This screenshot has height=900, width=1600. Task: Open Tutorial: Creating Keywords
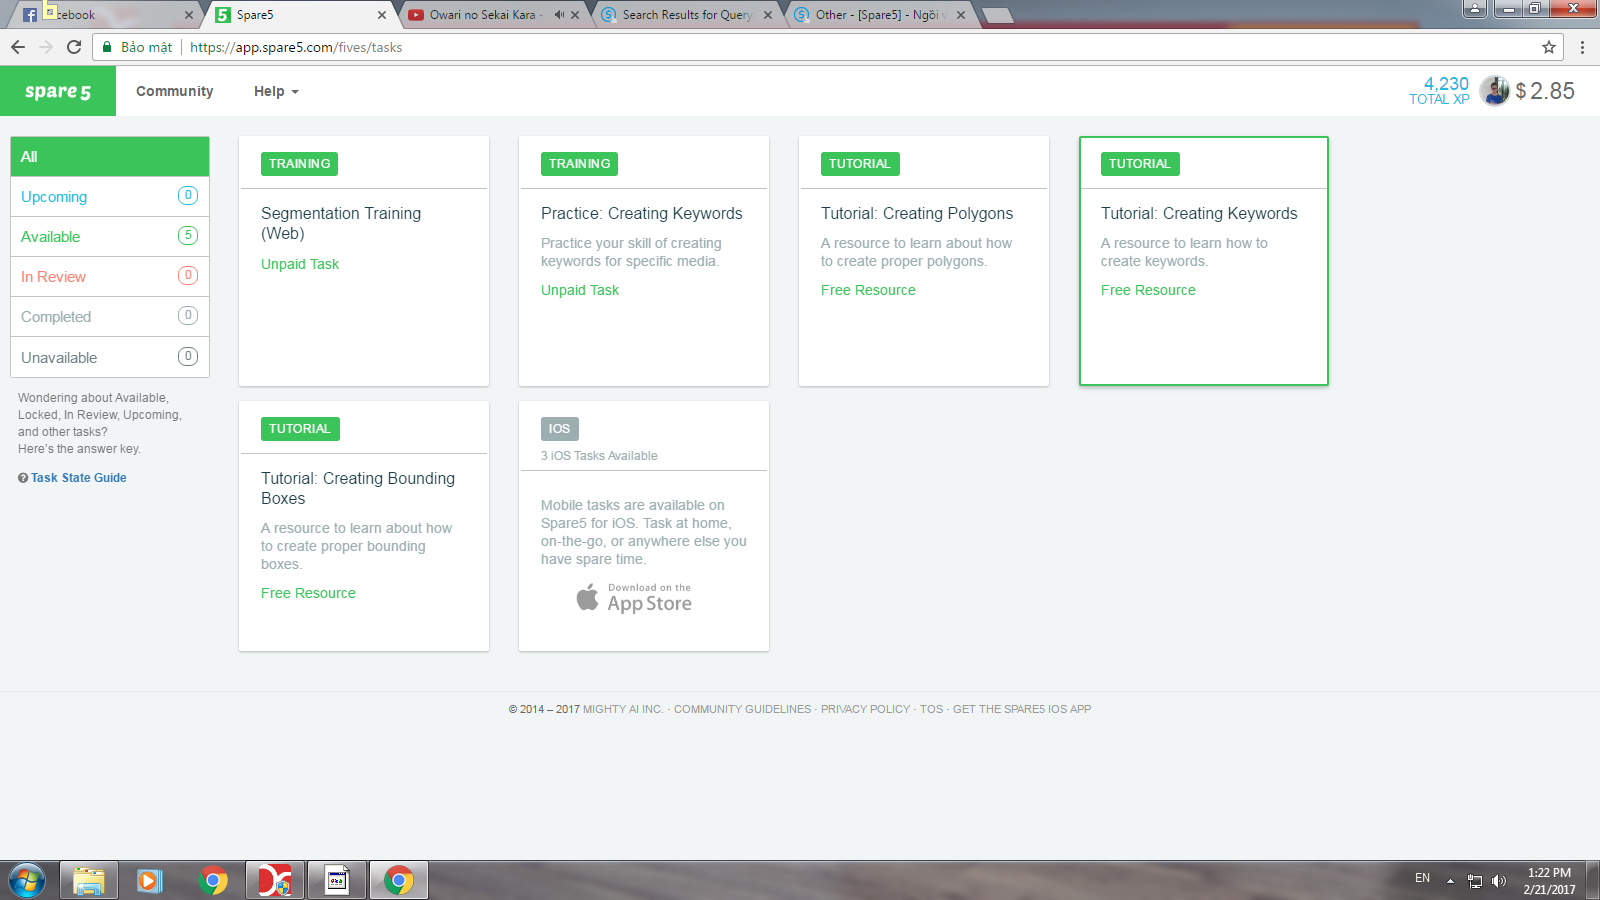point(1199,213)
